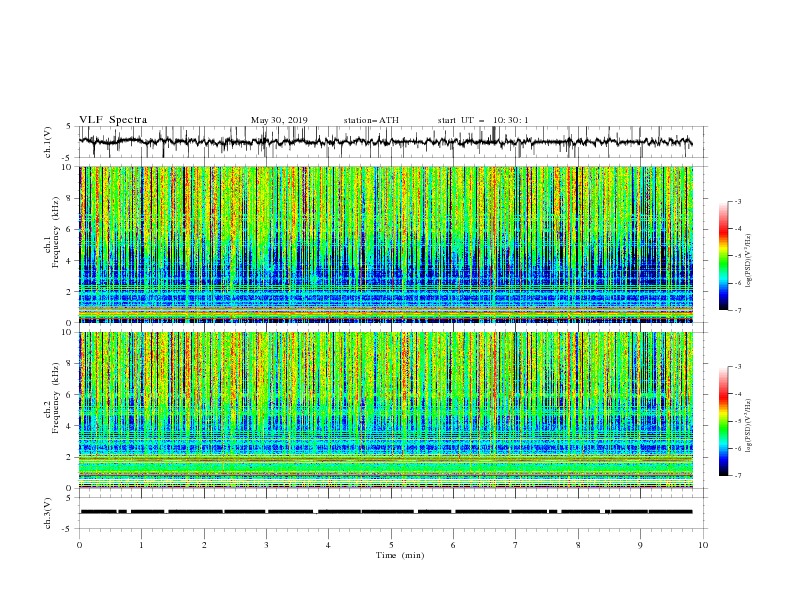Click the "2" kHz tick of ch.2 spectrogram
This screenshot has height=612, width=792.
tap(69, 457)
